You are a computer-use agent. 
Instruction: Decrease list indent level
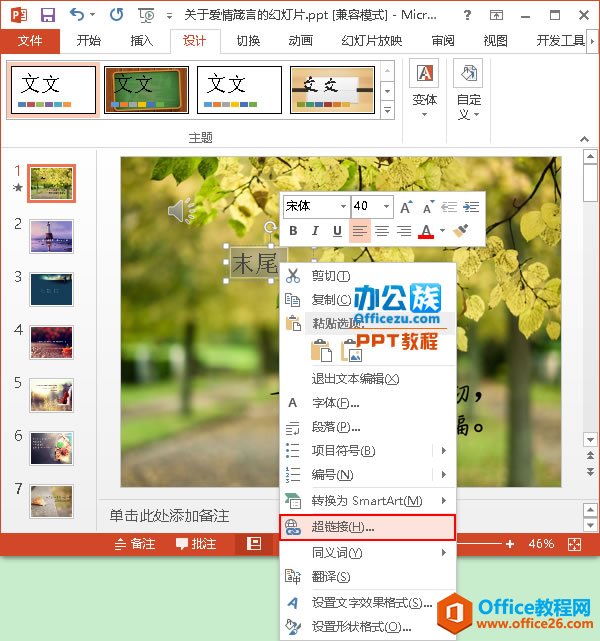coord(449,207)
